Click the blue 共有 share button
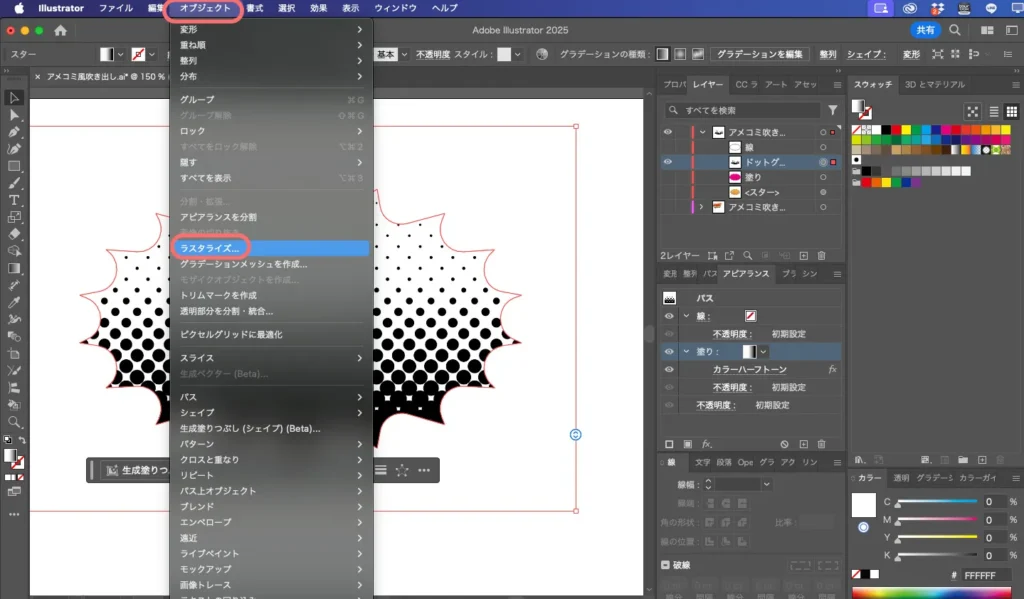The image size is (1024, 599). click(926, 31)
